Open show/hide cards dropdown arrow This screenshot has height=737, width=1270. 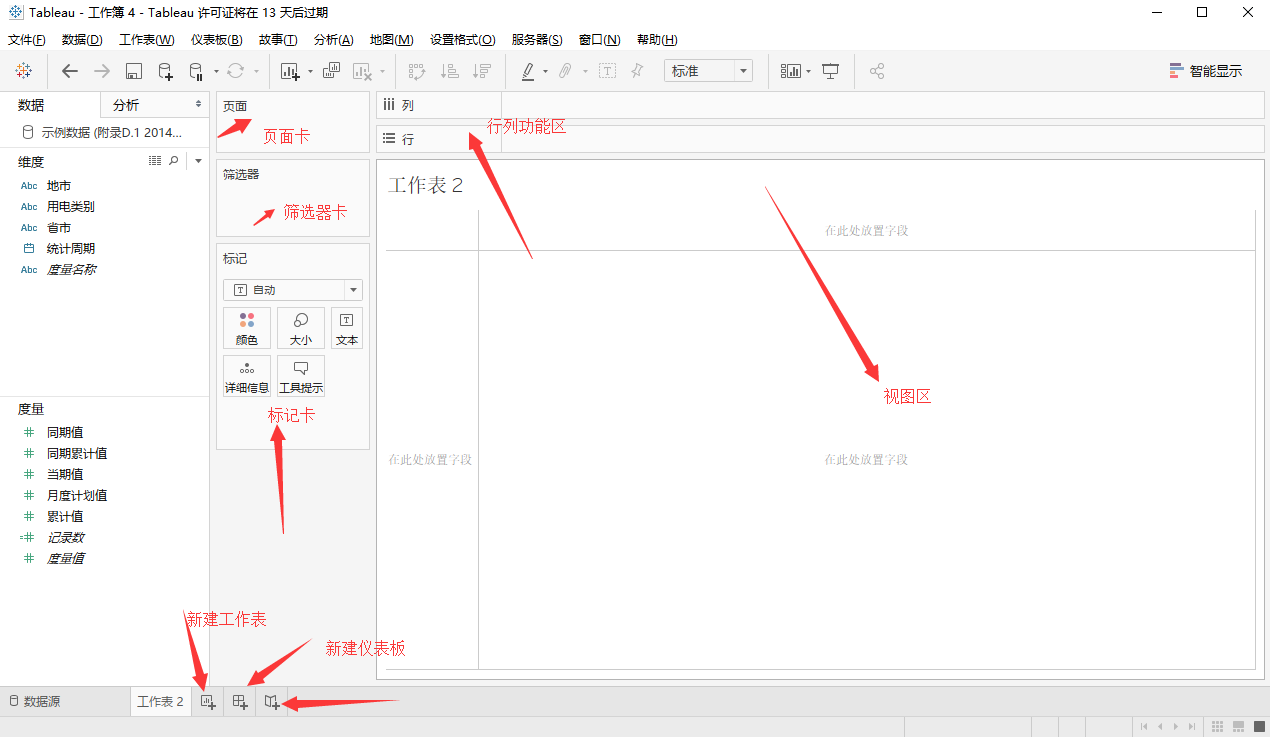coord(808,71)
